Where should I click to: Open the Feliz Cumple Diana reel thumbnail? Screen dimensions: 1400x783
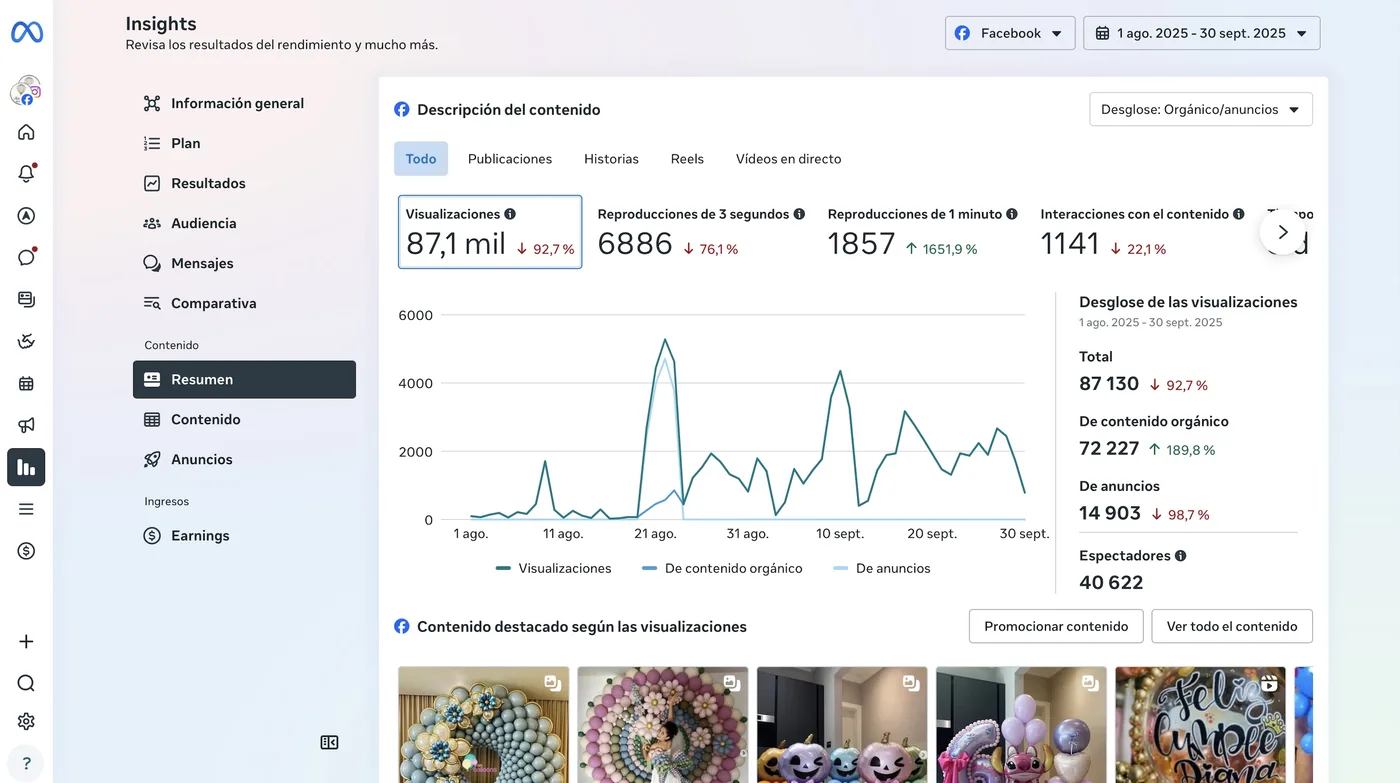[1201, 725]
